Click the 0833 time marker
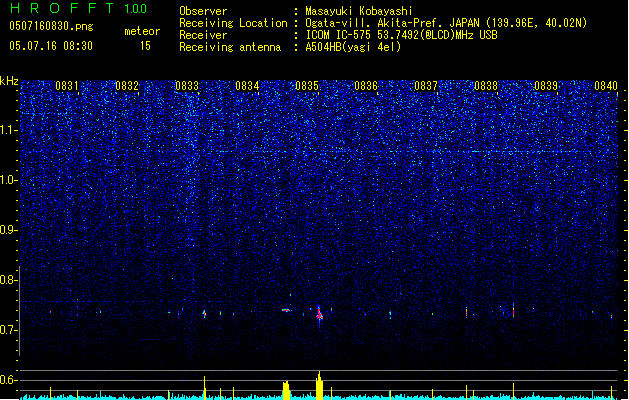Viewport: 629px width, 400px height. click(187, 86)
